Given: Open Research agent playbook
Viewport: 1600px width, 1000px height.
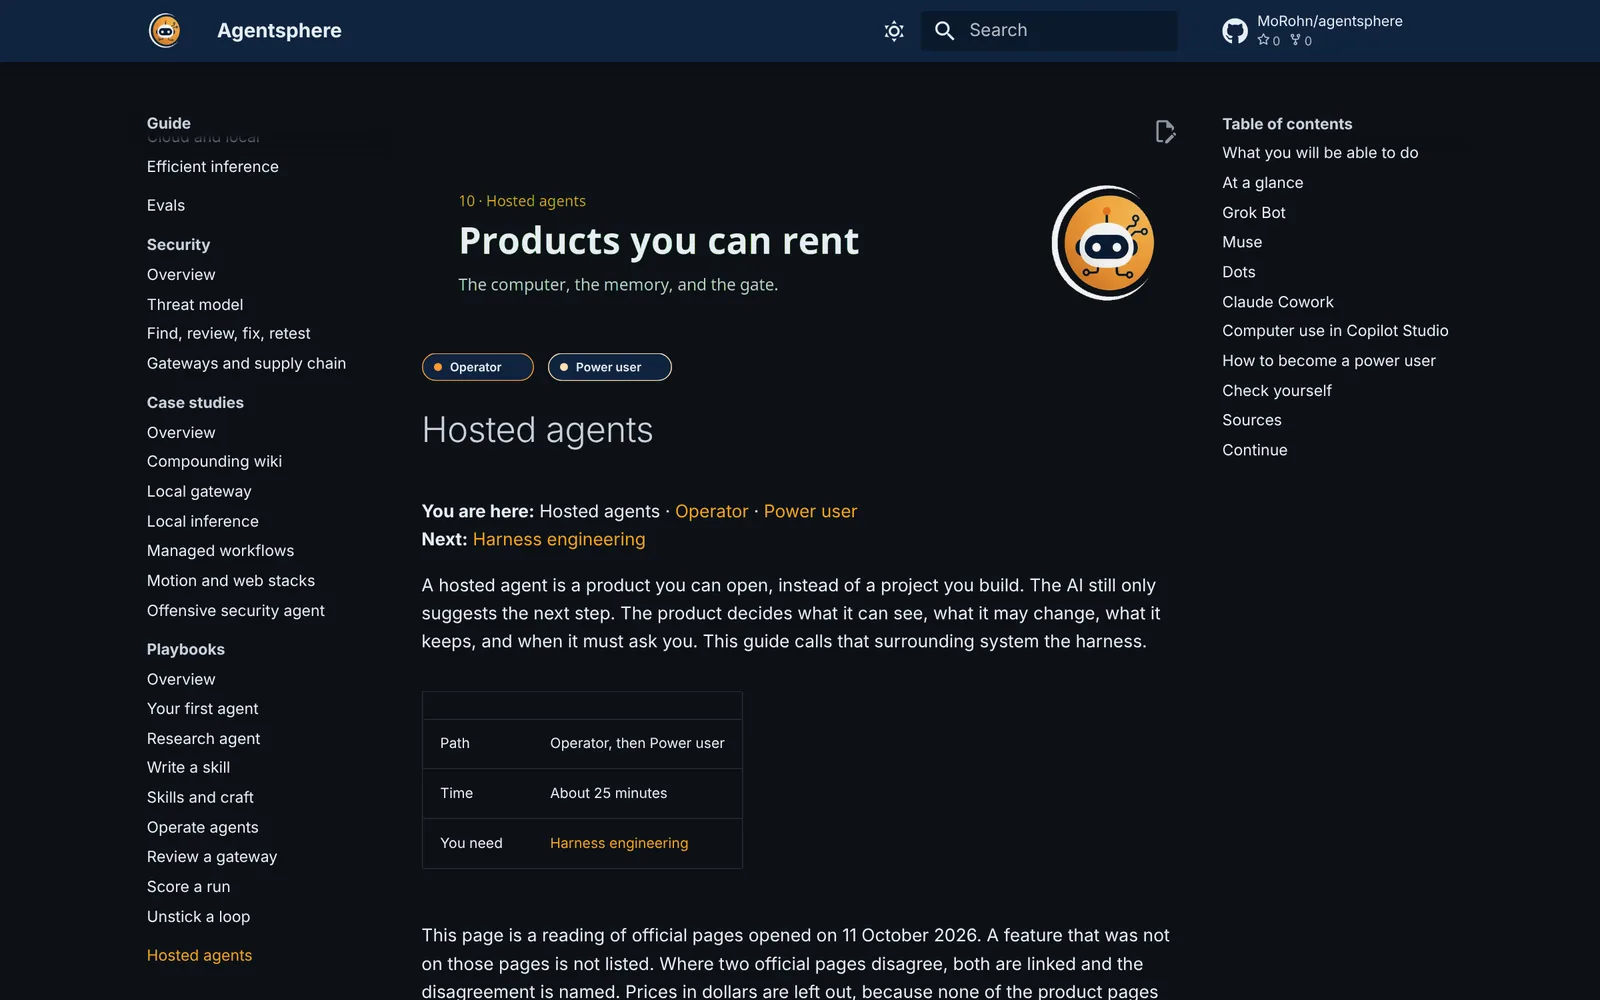Looking at the screenshot, I should tap(203, 739).
